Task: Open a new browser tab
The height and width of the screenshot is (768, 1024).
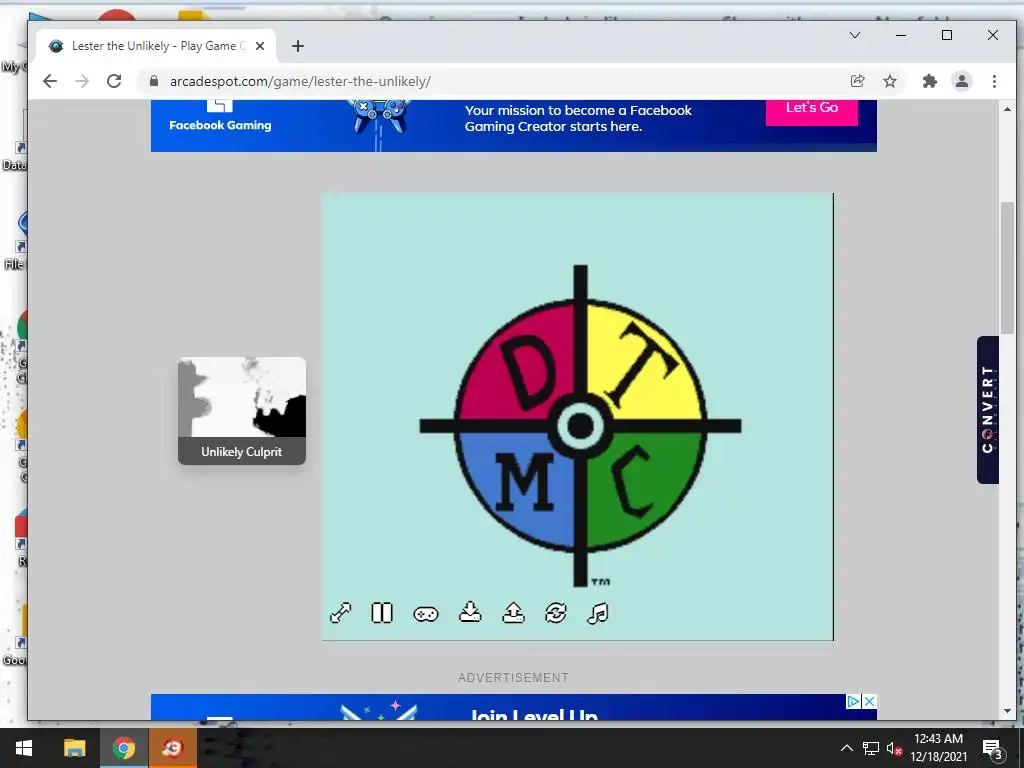Action: pyautogui.click(x=298, y=46)
